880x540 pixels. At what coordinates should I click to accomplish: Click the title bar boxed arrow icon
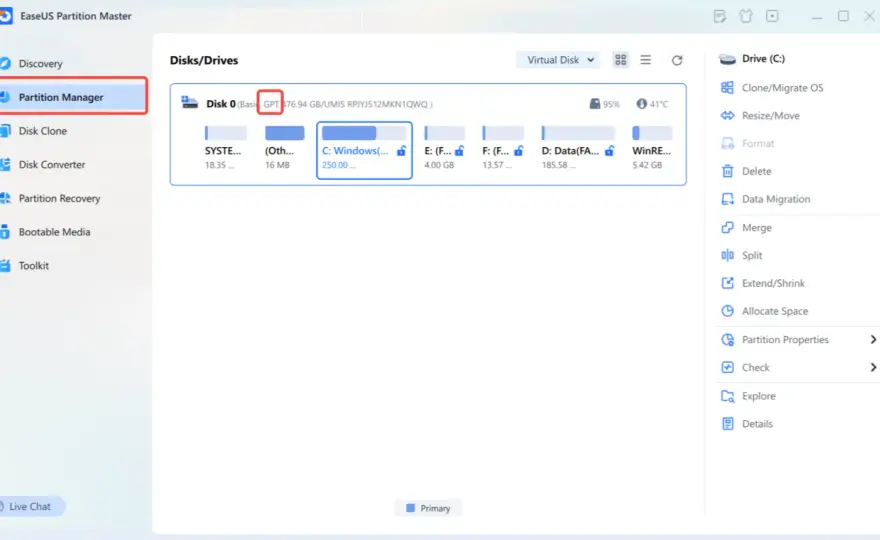click(772, 16)
